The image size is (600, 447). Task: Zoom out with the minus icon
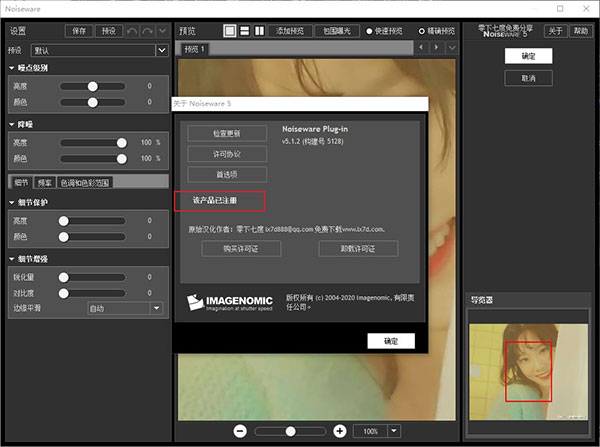tap(240, 430)
